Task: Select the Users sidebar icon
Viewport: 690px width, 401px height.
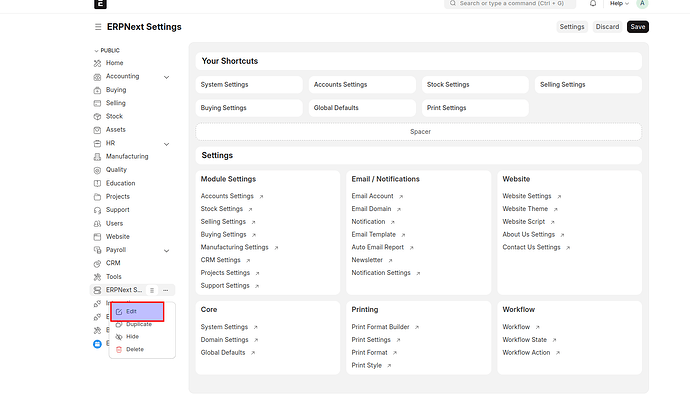Action: tap(97, 224)
